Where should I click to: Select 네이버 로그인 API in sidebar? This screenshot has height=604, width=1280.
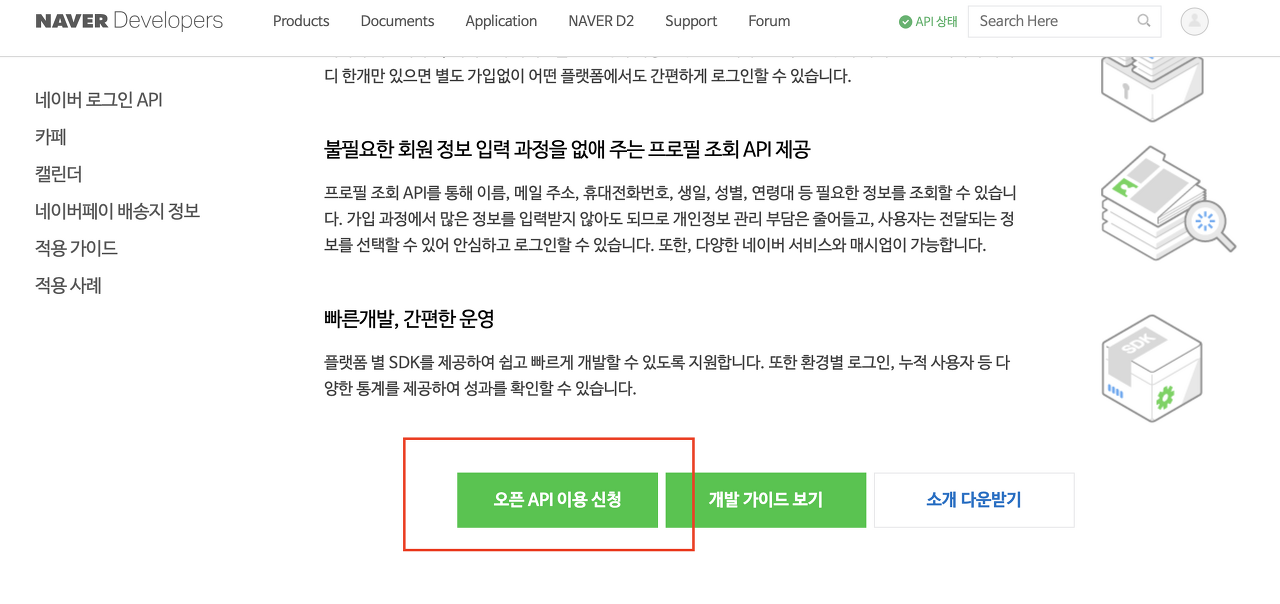tap(99, 100)
